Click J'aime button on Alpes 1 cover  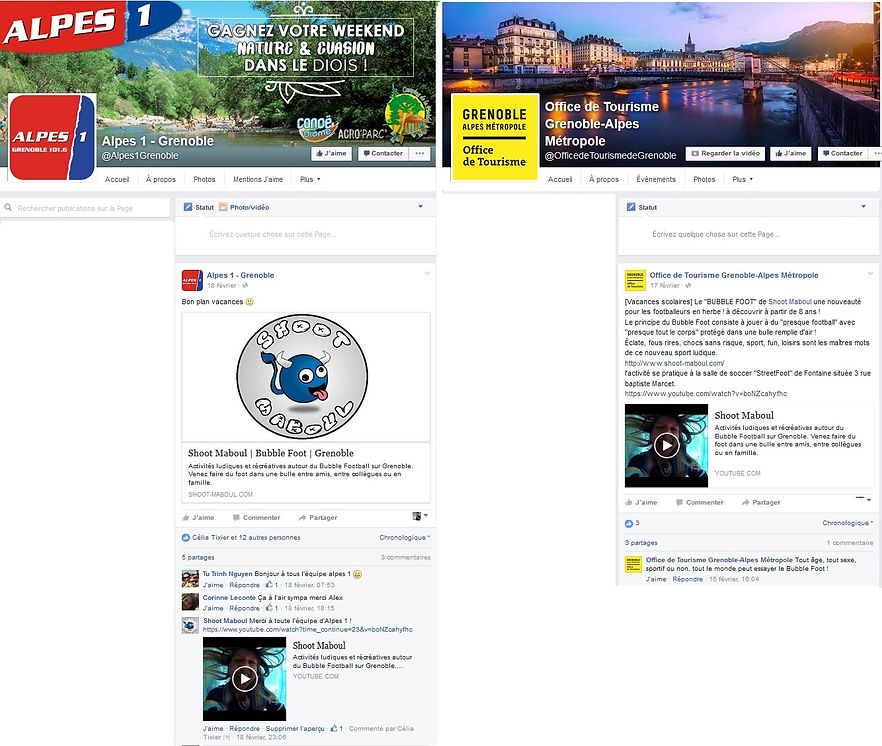[331, 154]
